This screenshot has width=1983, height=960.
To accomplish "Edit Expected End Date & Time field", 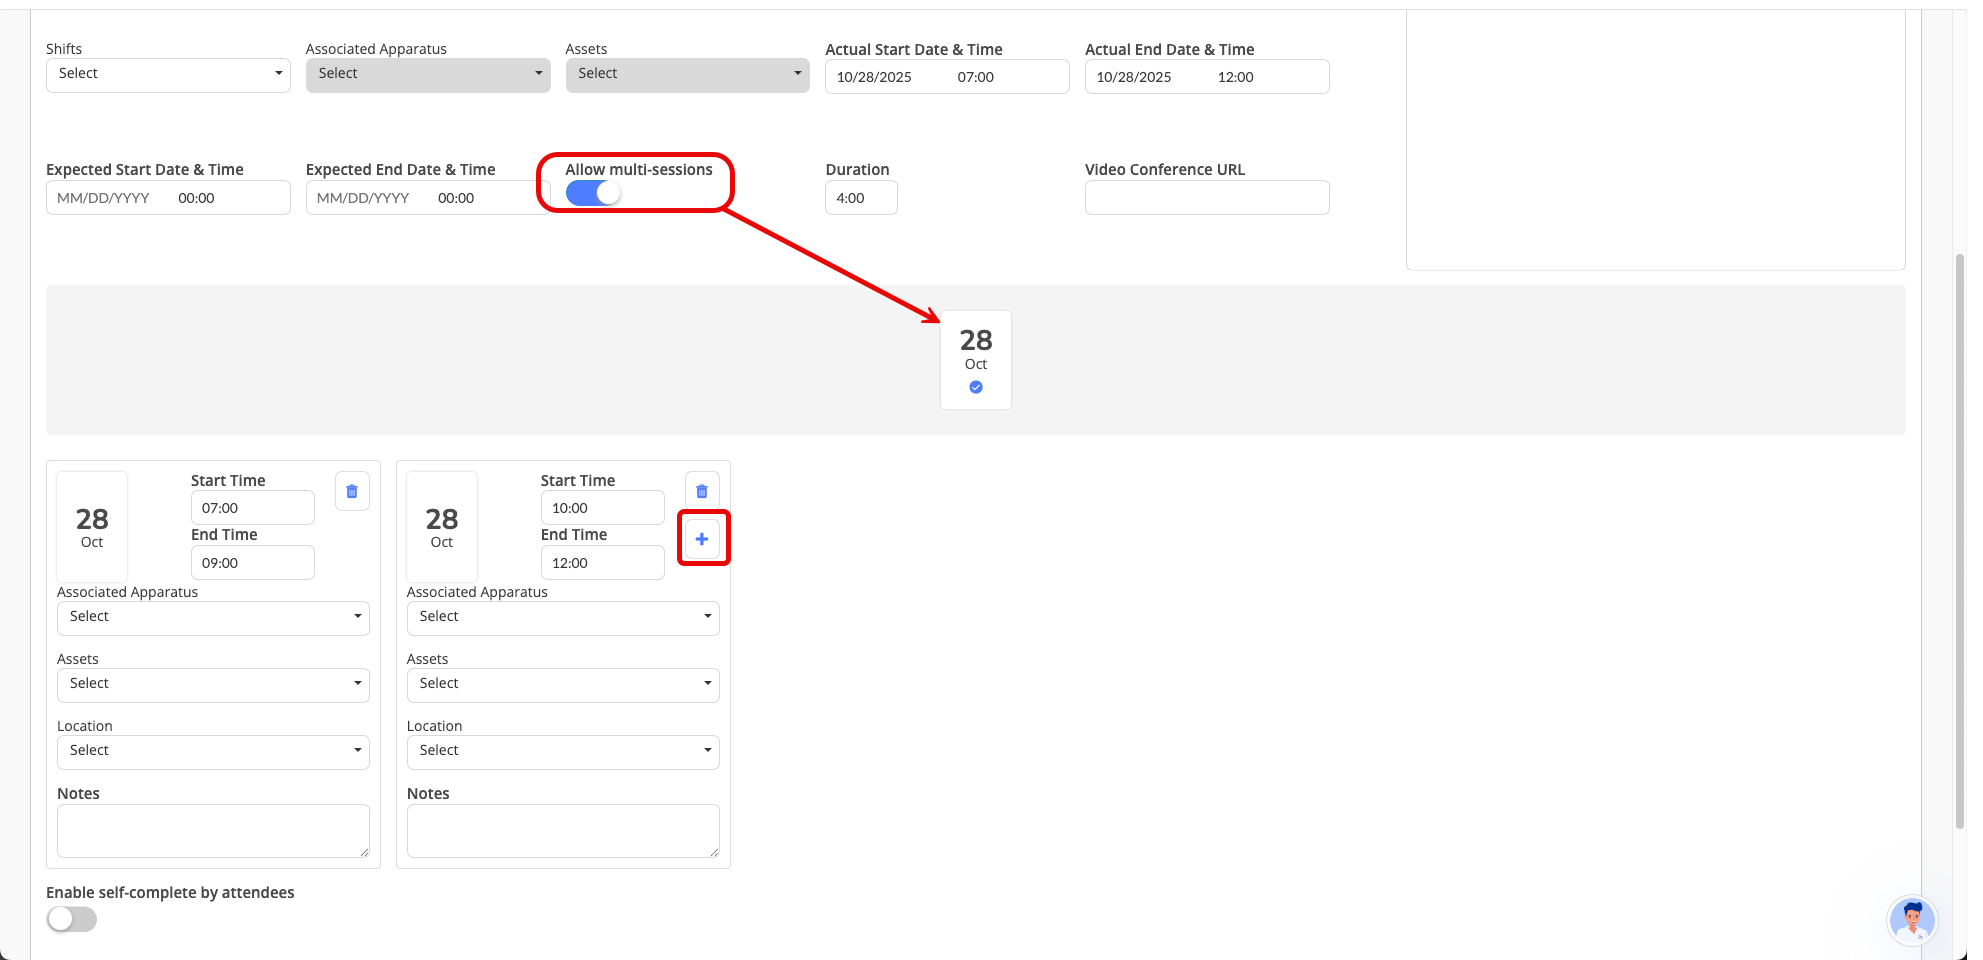I will point(427,198).
